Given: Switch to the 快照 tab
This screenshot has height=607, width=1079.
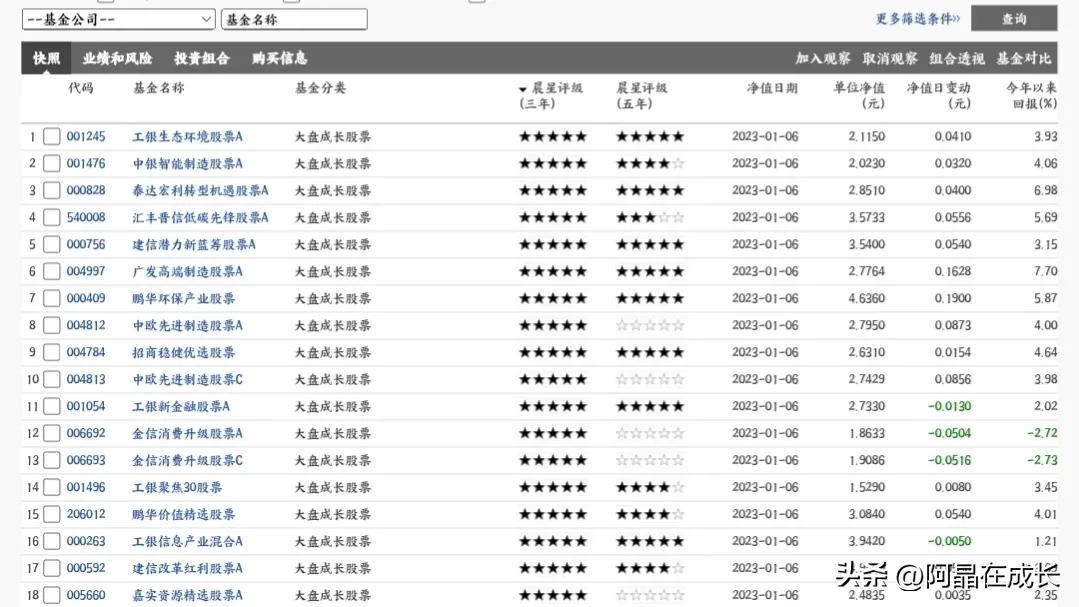Looking at the screenshot, I should (x=46, y=58).
